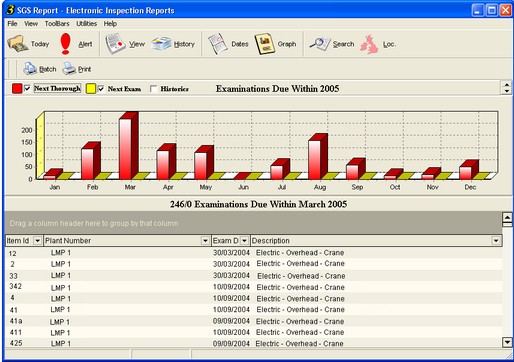This screenshot has height=362, width=514.
Task: Click the Today button label
Action: [40, 44]
